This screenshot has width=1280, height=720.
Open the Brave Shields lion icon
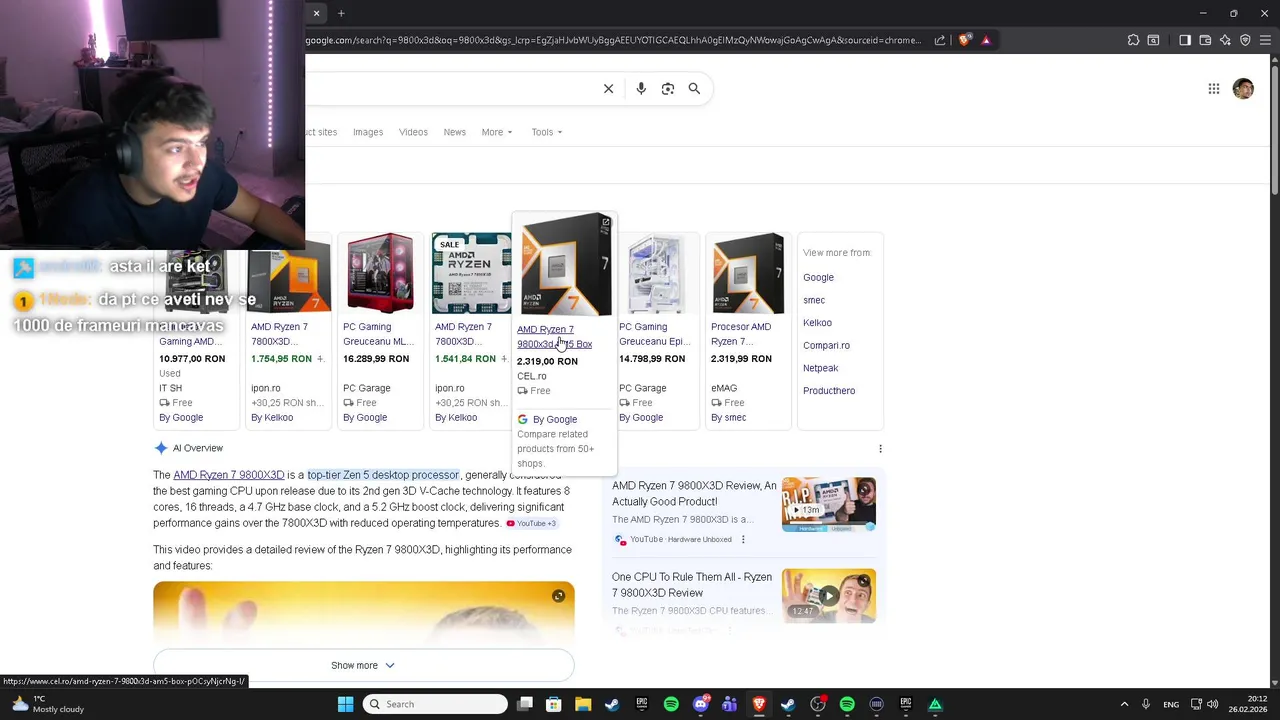[964, 40]
